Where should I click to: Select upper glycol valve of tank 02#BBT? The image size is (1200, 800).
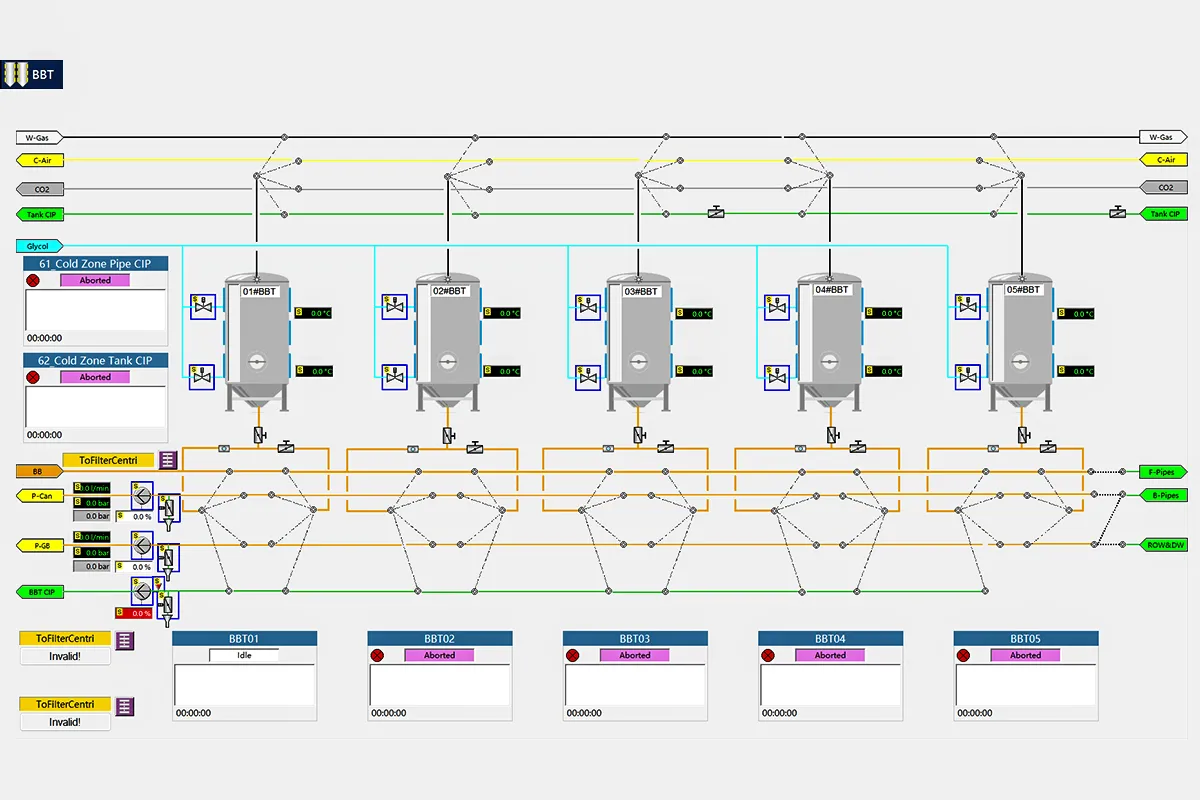(397, 307)
